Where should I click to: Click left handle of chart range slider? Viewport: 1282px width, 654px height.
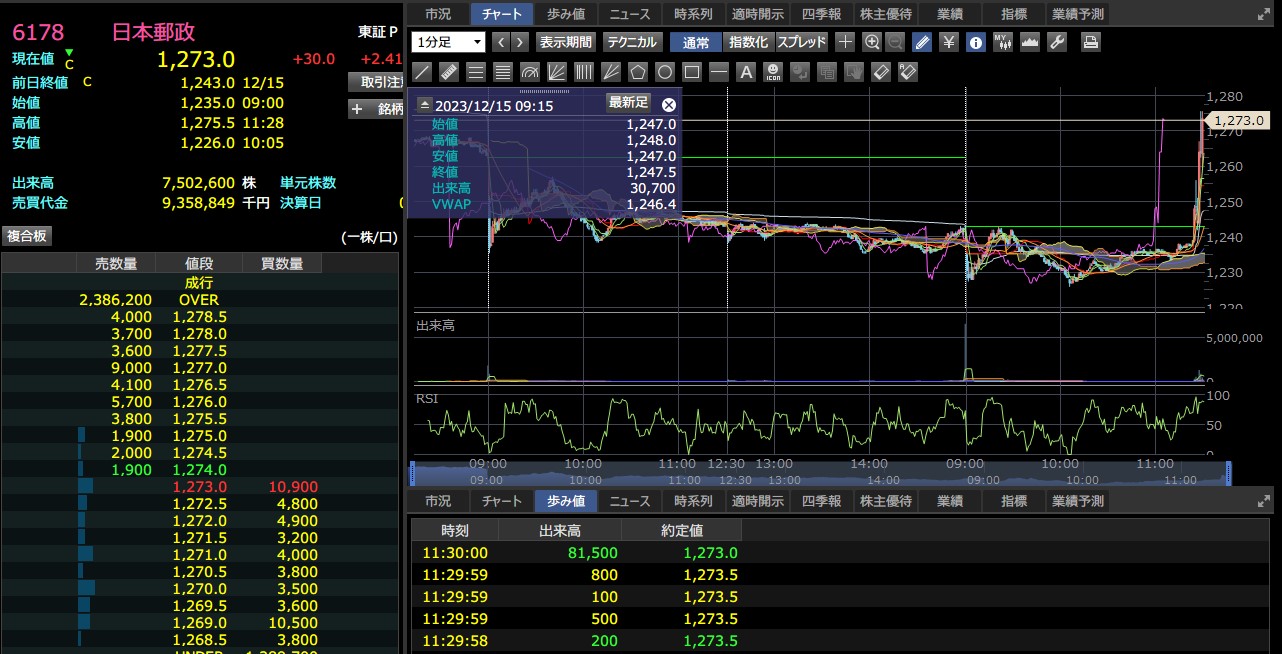click(414, 473)
